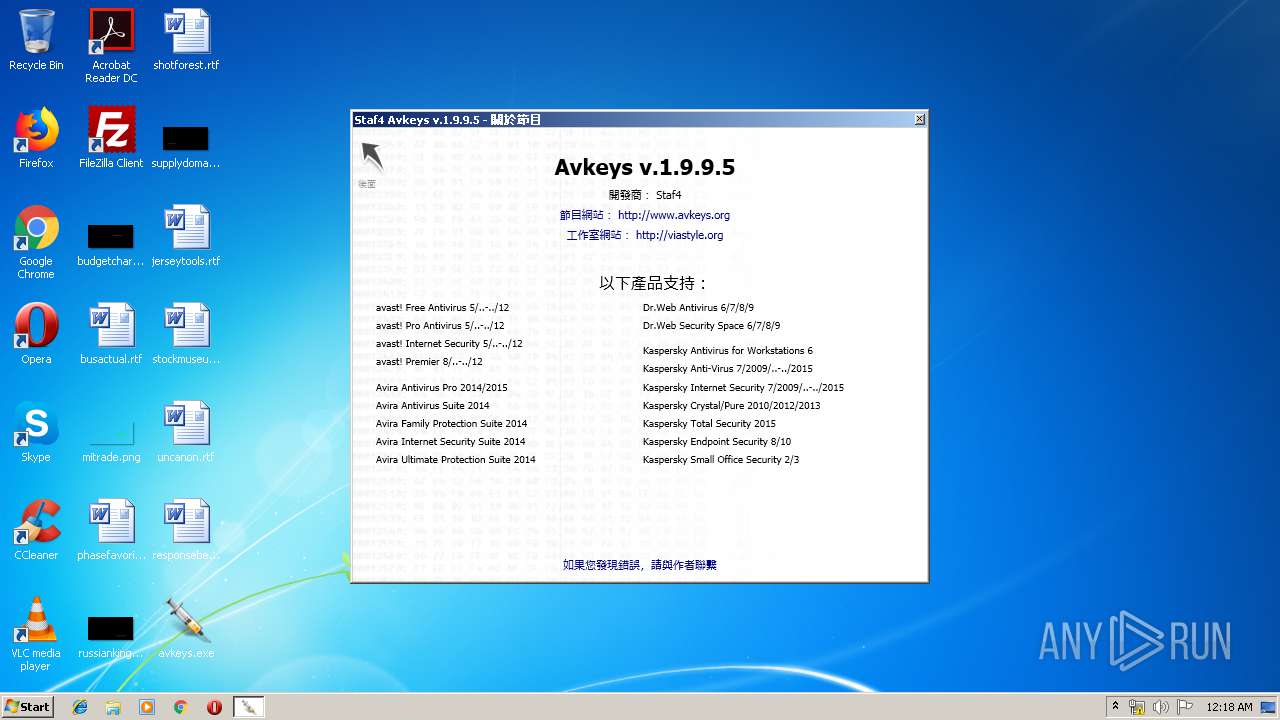Open Windows Explorer folder in taskbar
The height and width of the screenshot is (720, 1280).
(113, 707)
